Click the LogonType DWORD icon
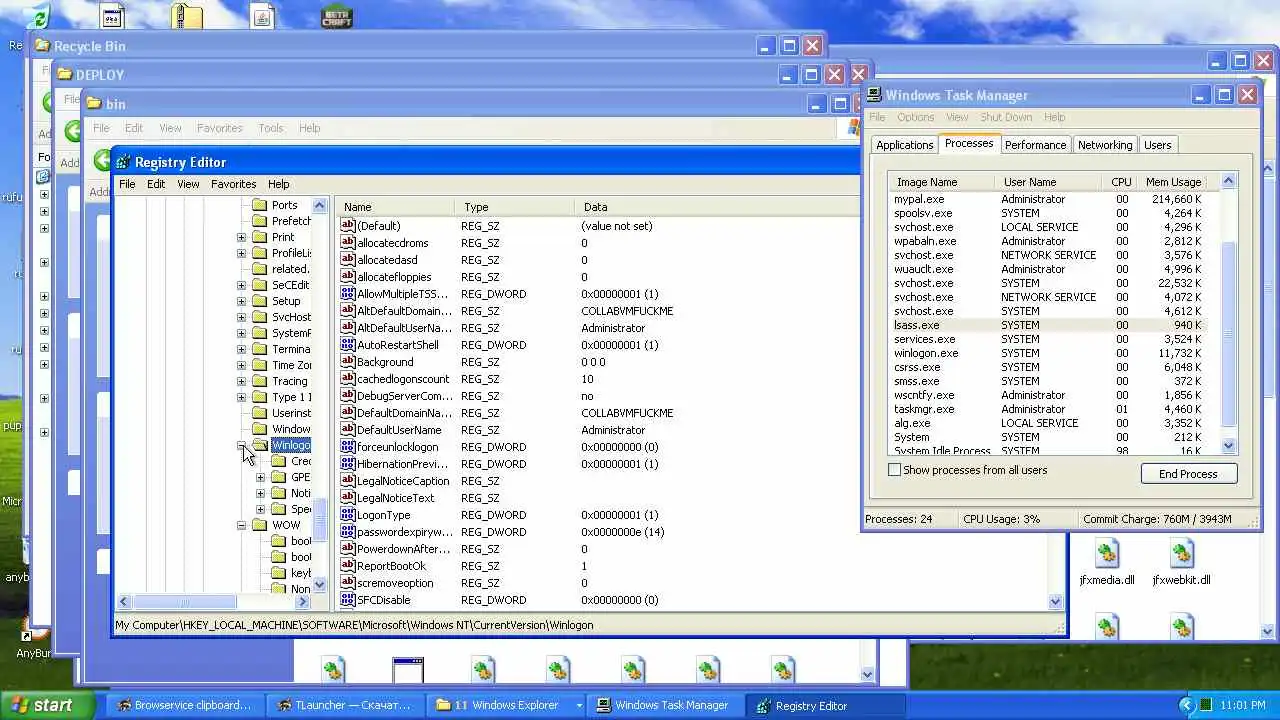This screenshot has width=1280, height=720. click(348, 515)
